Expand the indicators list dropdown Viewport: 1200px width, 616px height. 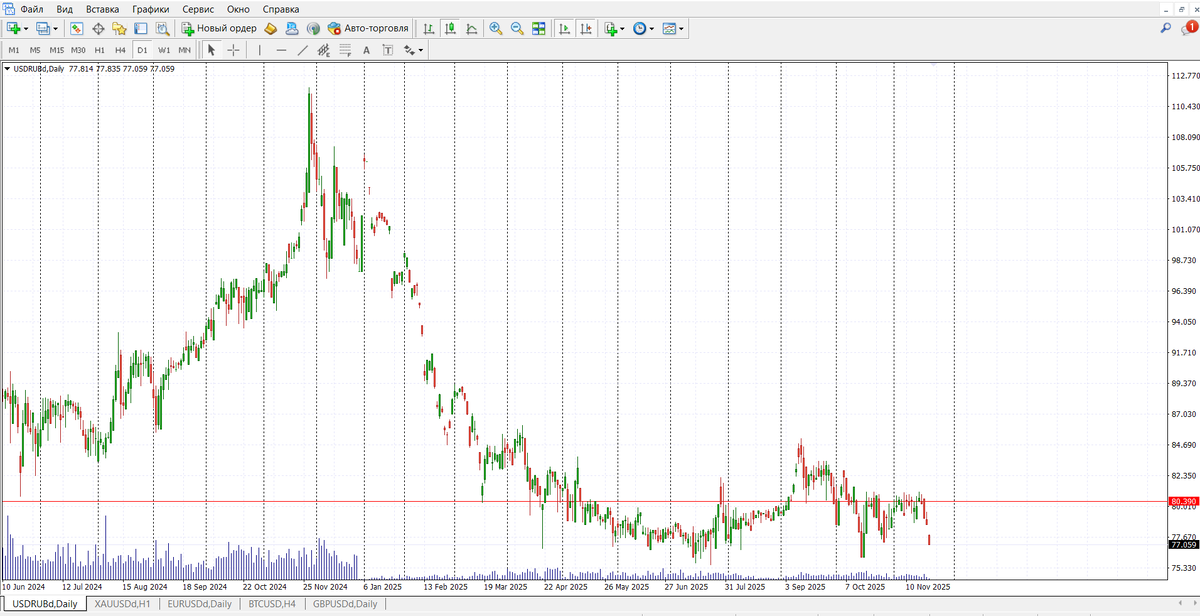(x=620, y=29)
